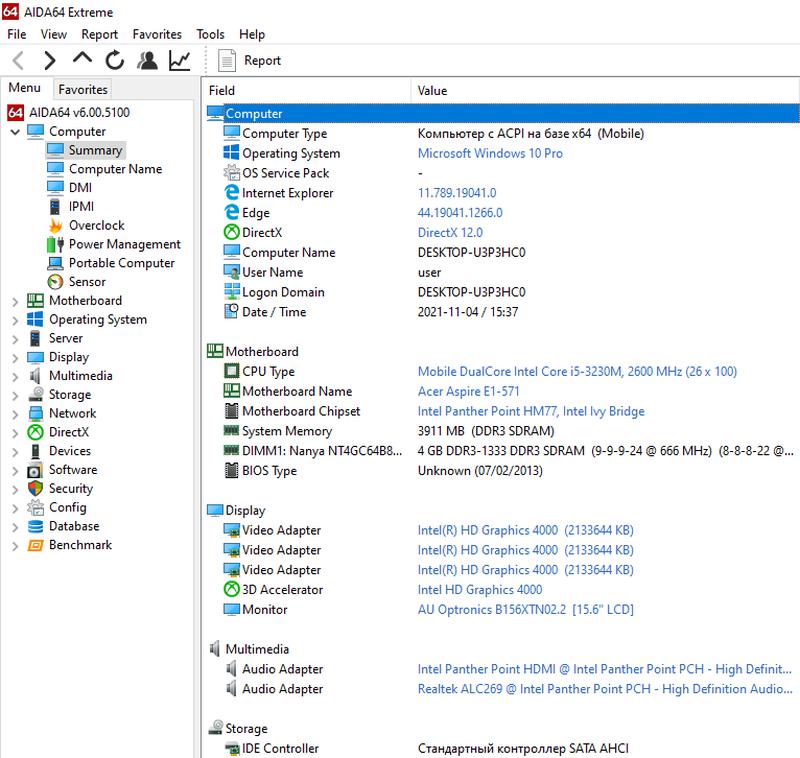Click the Forward navigation arrow
The image size is (800, 758).
click(x=50, y=61)
